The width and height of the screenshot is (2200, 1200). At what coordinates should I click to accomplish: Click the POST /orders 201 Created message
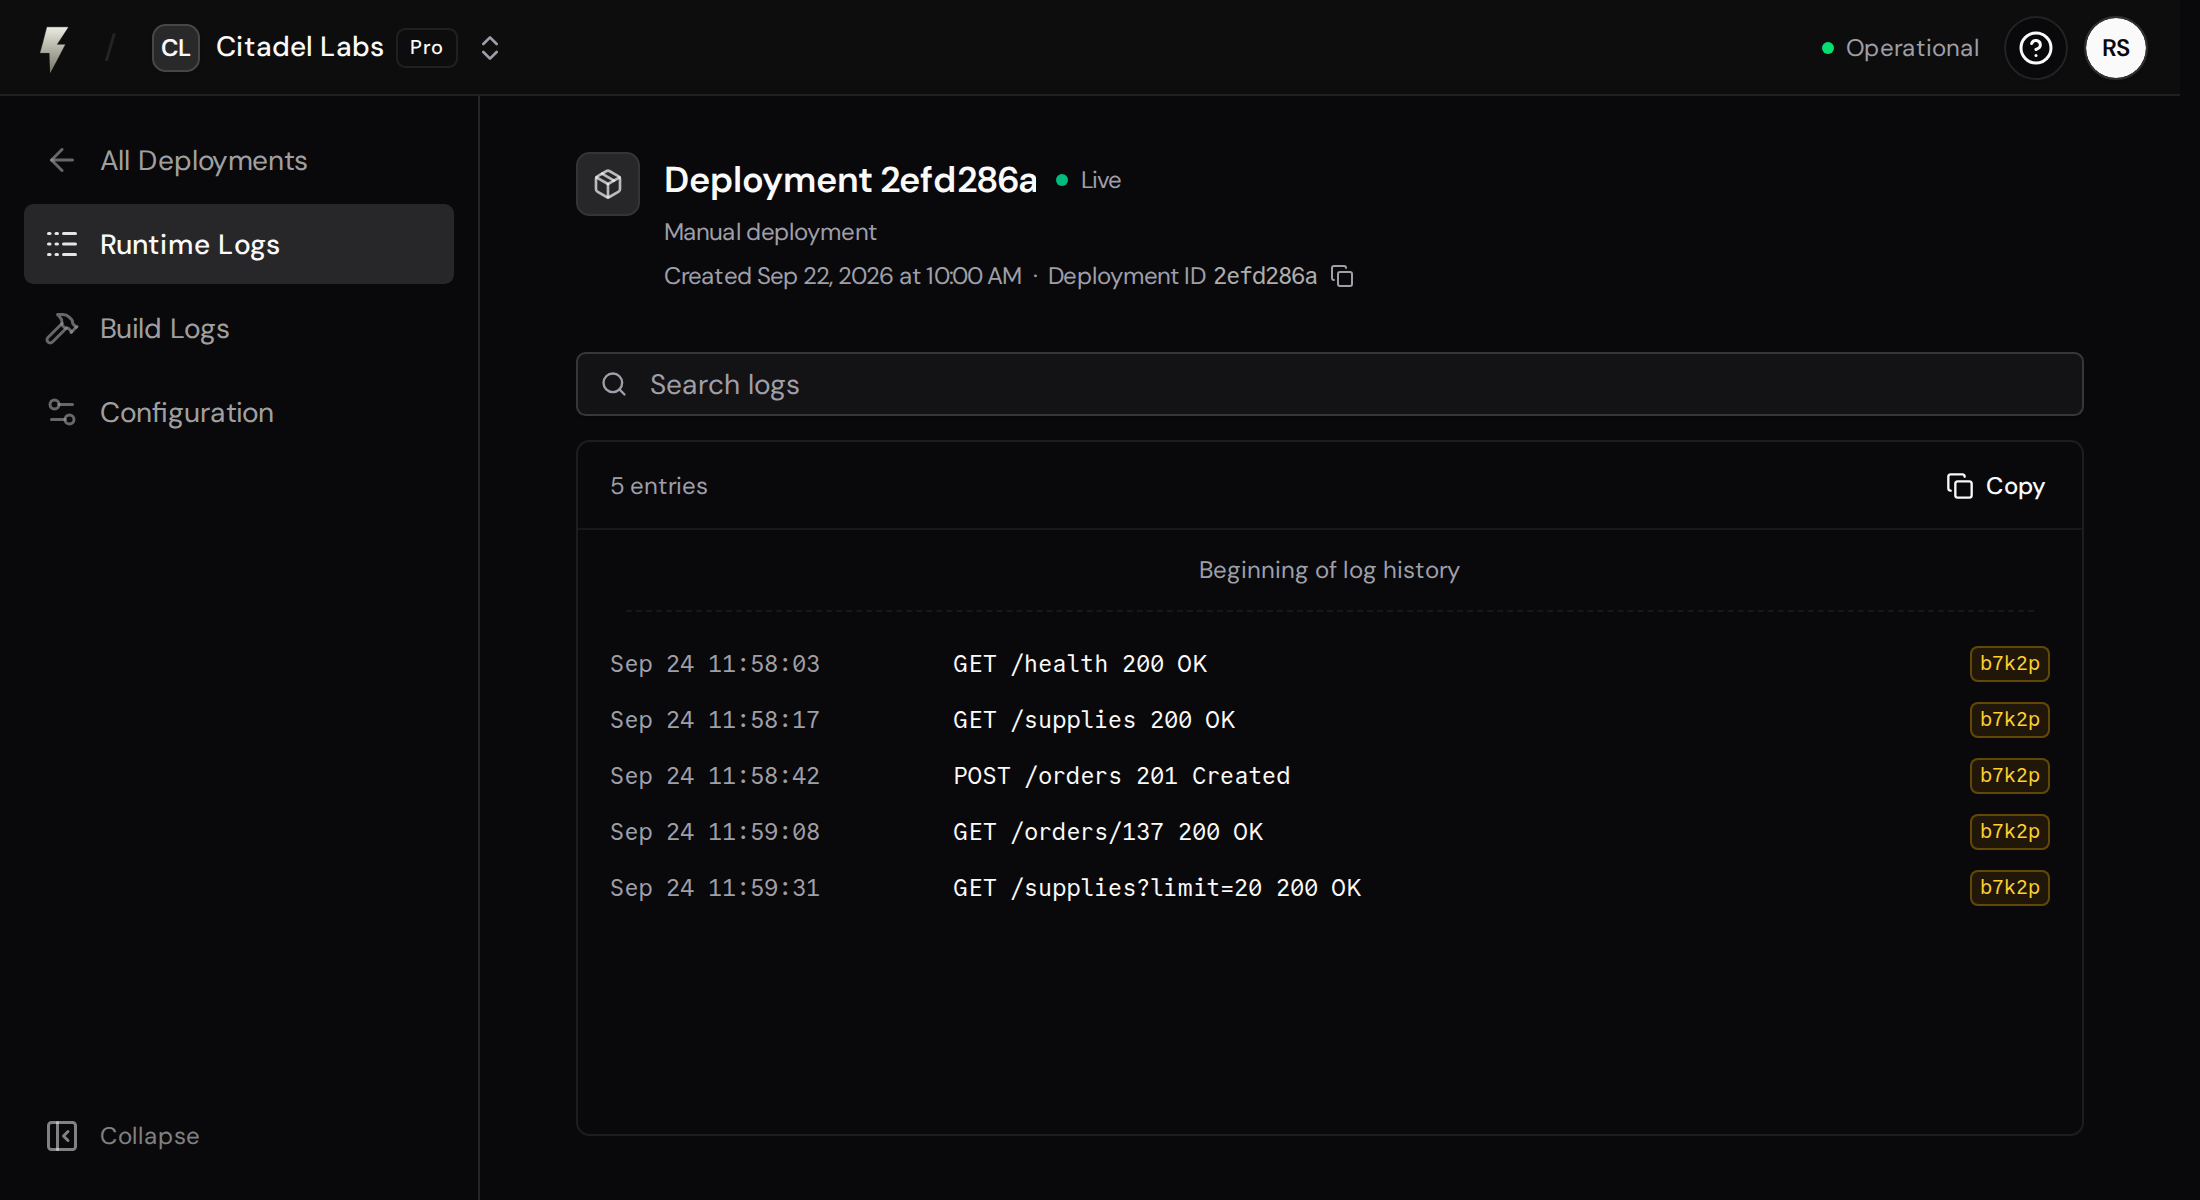click(x=1122, y=776)
